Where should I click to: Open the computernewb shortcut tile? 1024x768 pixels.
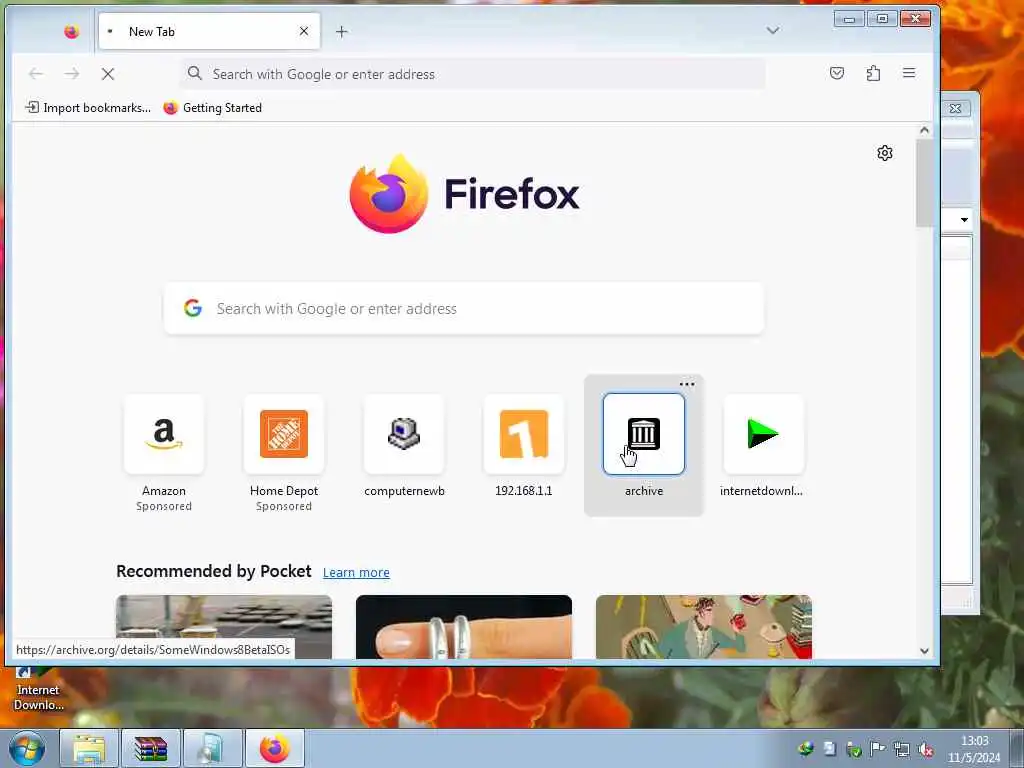404,434
